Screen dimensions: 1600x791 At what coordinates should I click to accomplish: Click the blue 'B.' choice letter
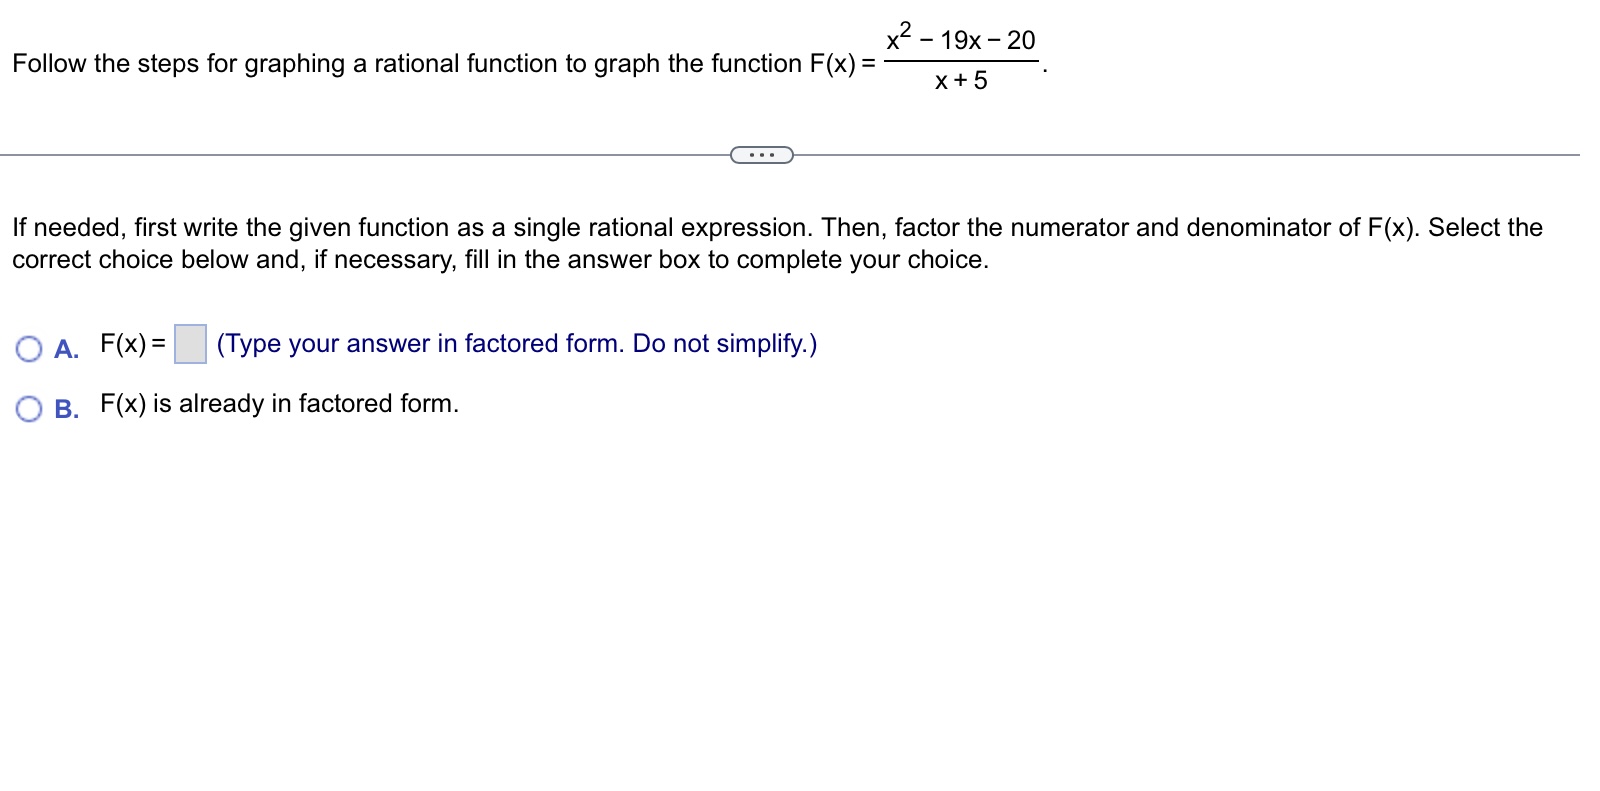tap(65, 409)
